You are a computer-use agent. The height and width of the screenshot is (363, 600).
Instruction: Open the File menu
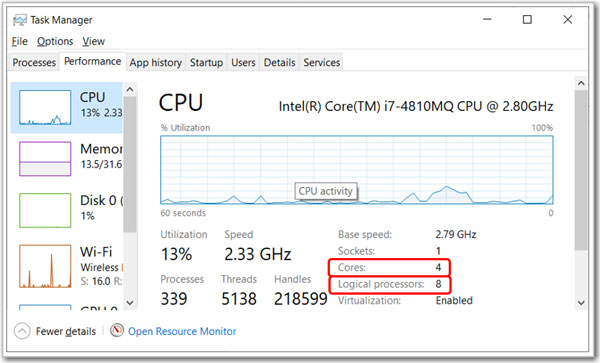coord(20,41)
